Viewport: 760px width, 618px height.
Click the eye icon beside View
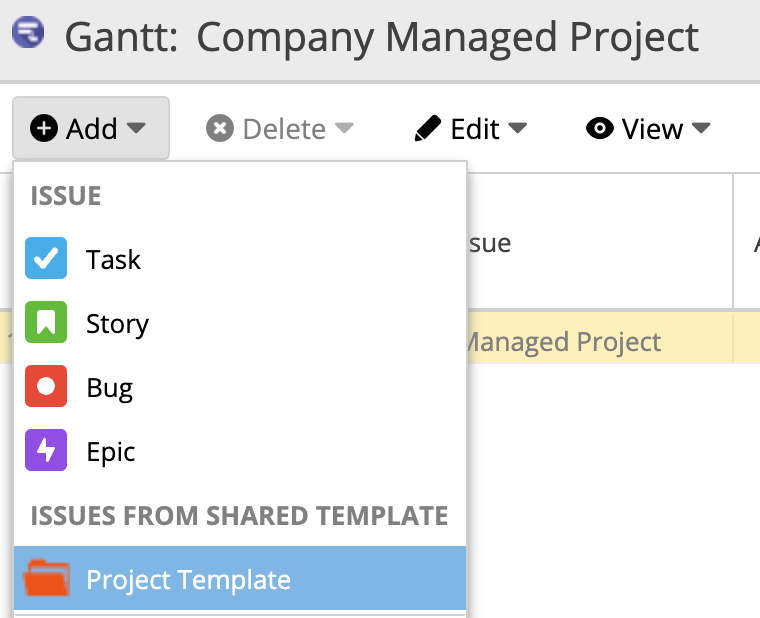coord(599,129)
